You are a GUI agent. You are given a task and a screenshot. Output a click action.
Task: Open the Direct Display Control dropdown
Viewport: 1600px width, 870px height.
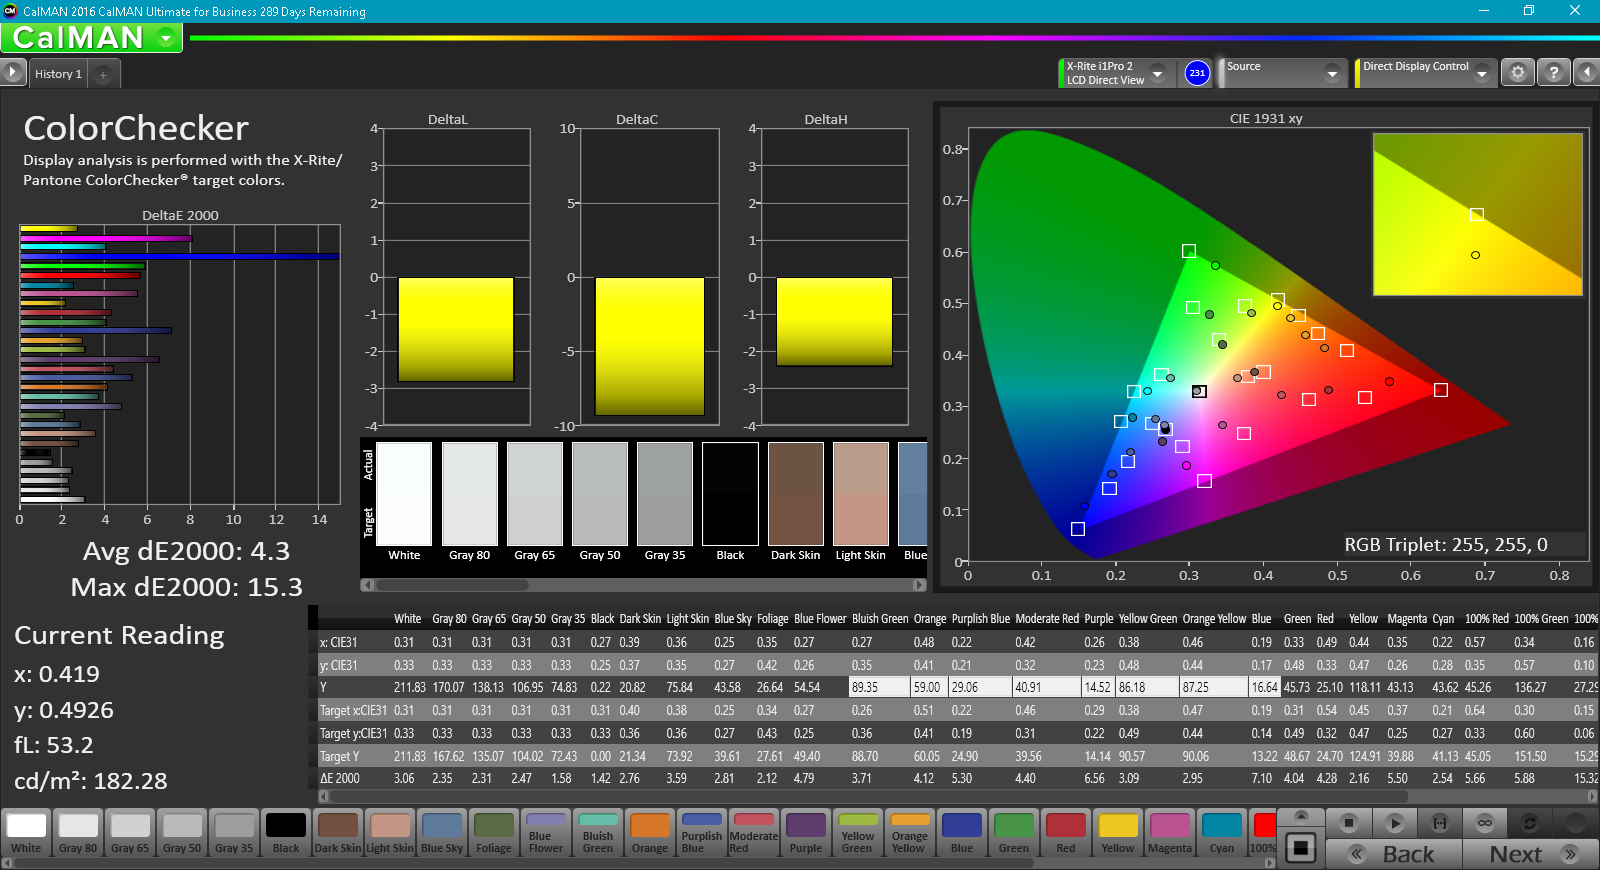tap(1481, 73)
